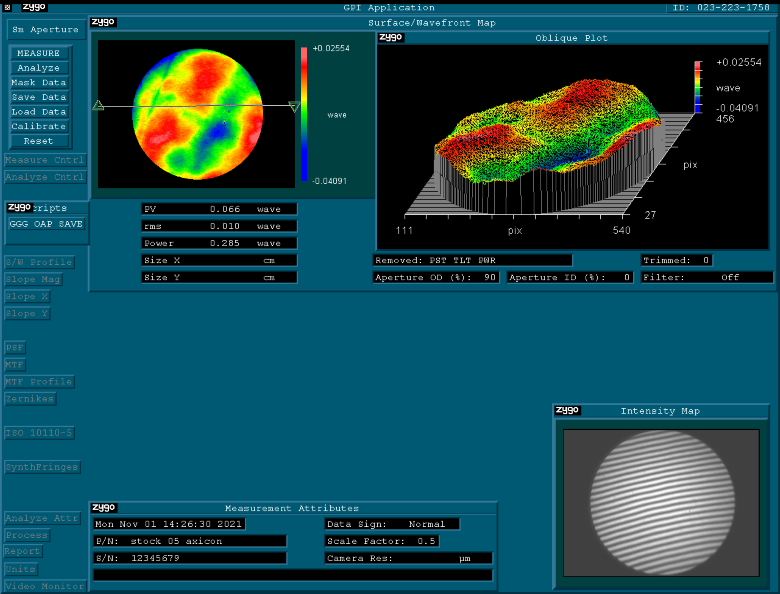Click zygo logo of Surface/Wavefront Map window

103,22
